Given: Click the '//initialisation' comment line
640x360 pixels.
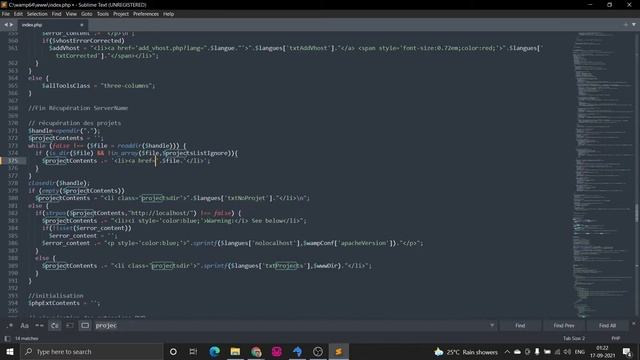Looking at the screenshot, I should [x=56, y=296].
